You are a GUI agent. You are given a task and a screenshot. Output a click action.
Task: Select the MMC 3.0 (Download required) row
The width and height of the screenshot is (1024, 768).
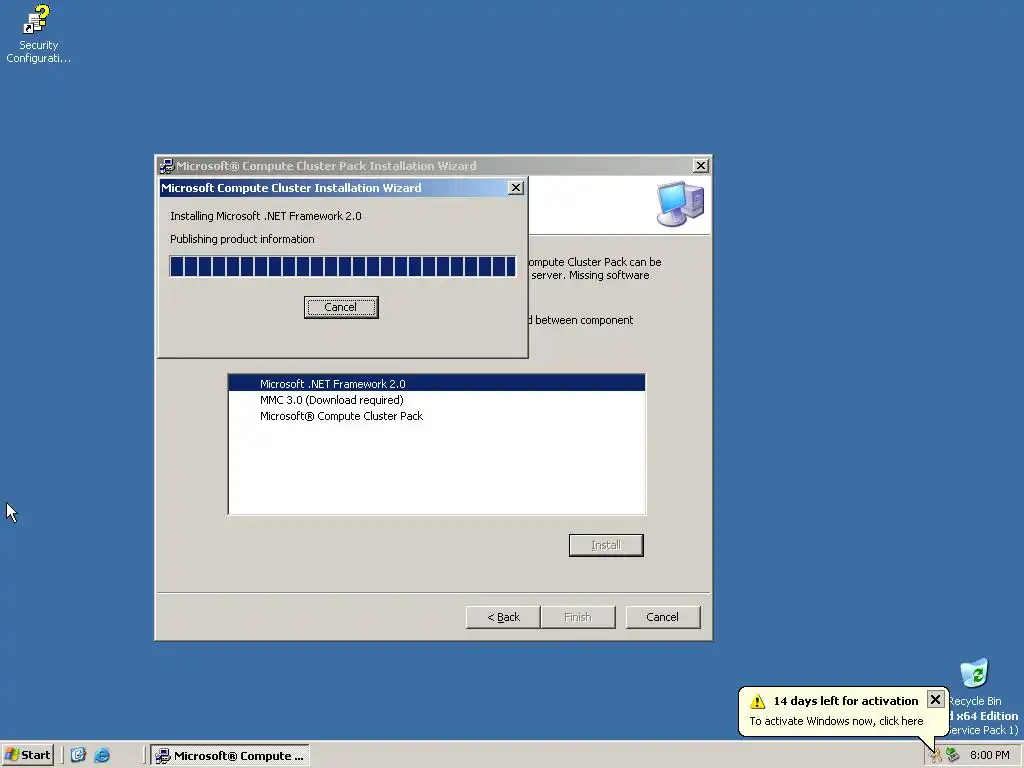[436, 400]
